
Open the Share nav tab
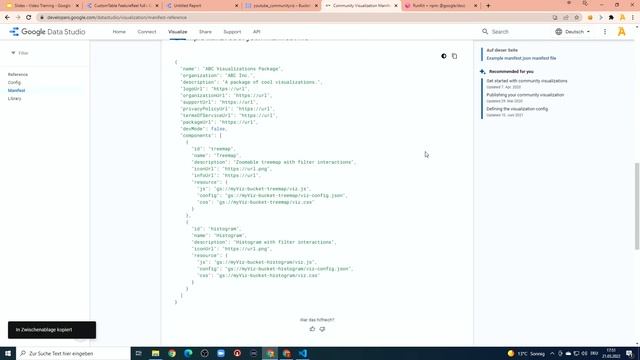point(205,31)
